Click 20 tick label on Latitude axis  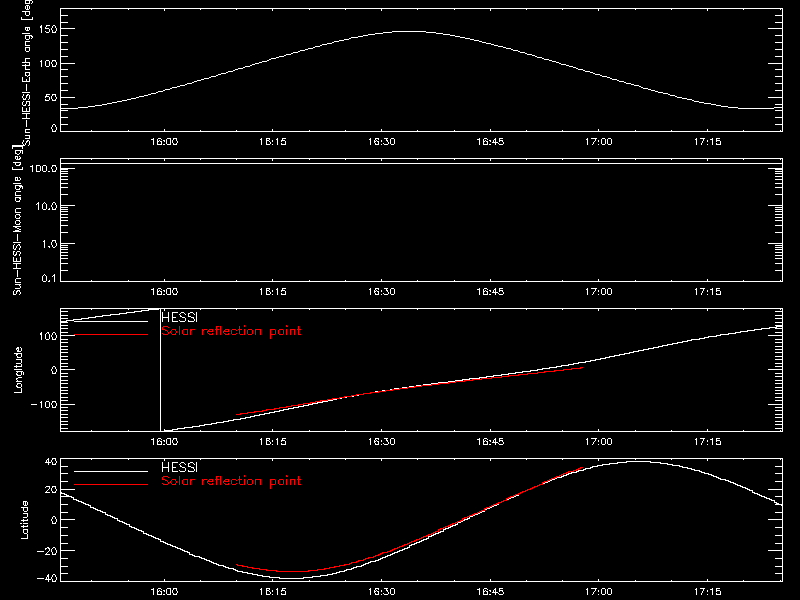(51, 490)
